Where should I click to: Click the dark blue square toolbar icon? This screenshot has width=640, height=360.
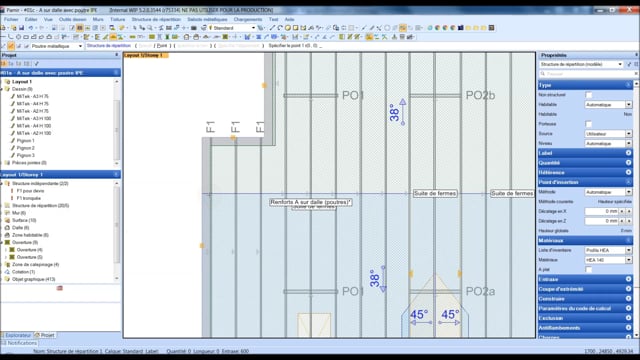click(x=460, y=28)
